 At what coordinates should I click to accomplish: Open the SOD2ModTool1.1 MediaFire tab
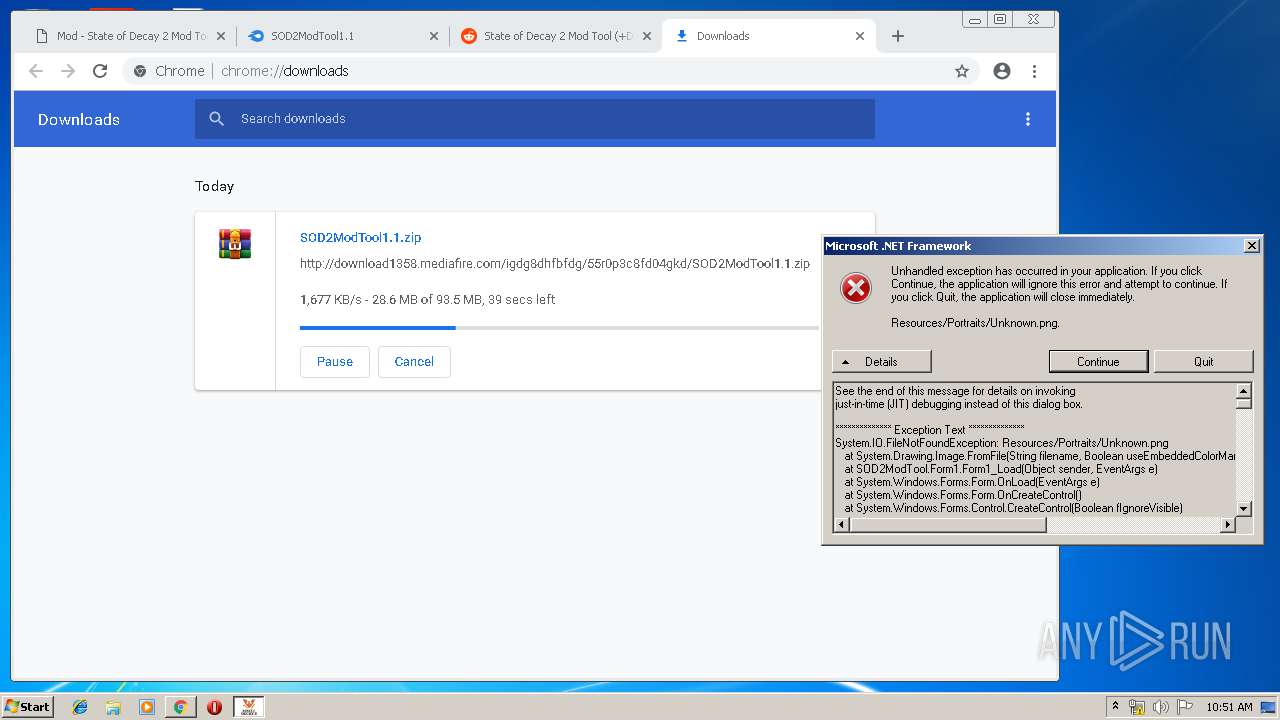tap(341, 36)
